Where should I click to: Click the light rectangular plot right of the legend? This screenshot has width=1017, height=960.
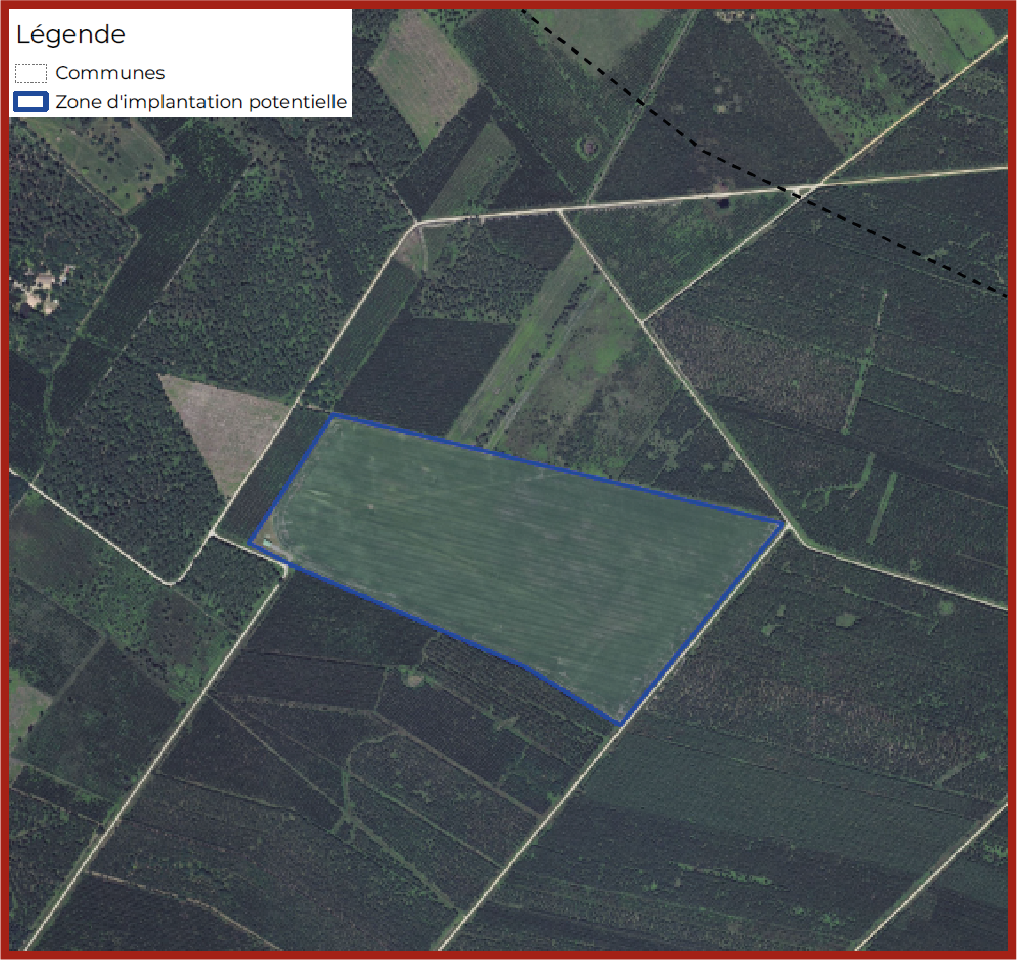422,75
